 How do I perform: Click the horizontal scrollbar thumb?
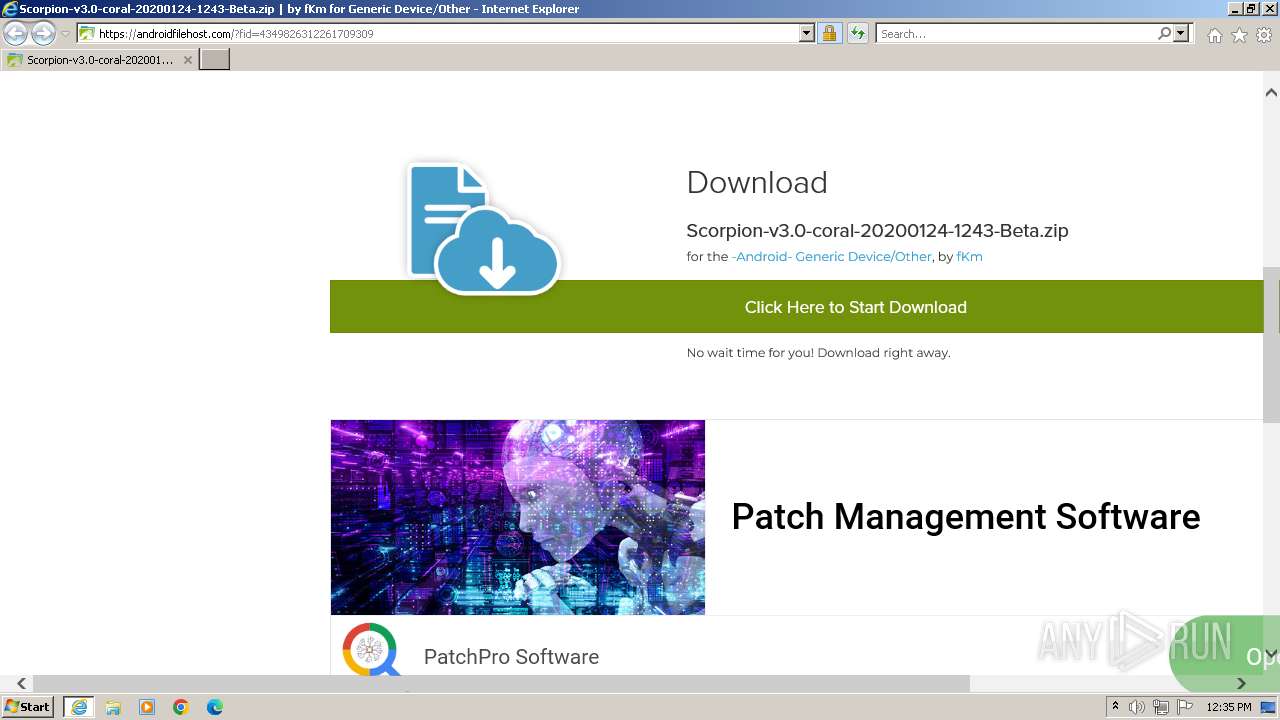pos(500,683)
